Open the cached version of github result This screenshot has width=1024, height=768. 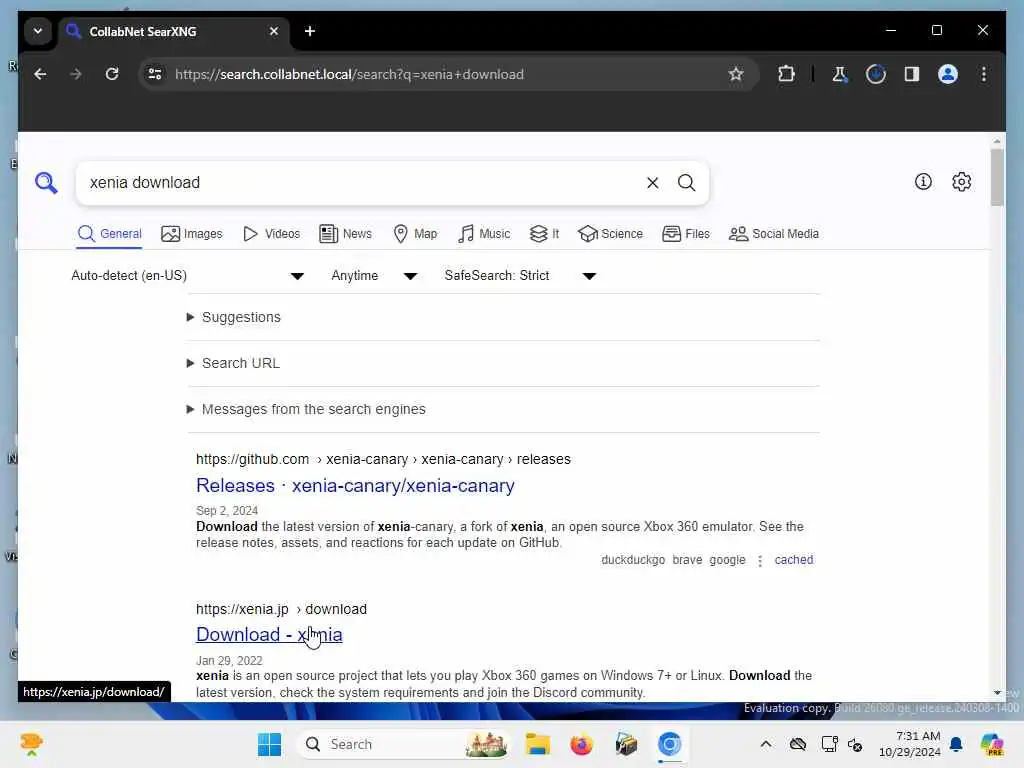coord(793,560)
